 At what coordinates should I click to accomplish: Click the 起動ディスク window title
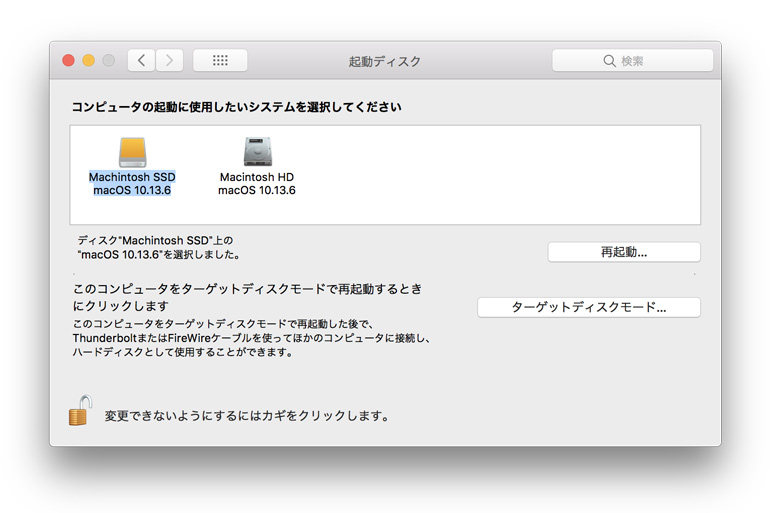(x=385, y=61)
